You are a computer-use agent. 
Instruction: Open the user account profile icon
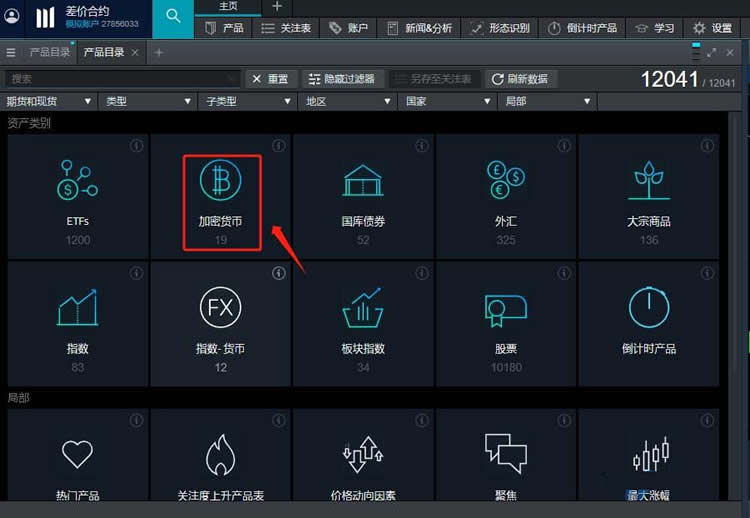[11, 16]
